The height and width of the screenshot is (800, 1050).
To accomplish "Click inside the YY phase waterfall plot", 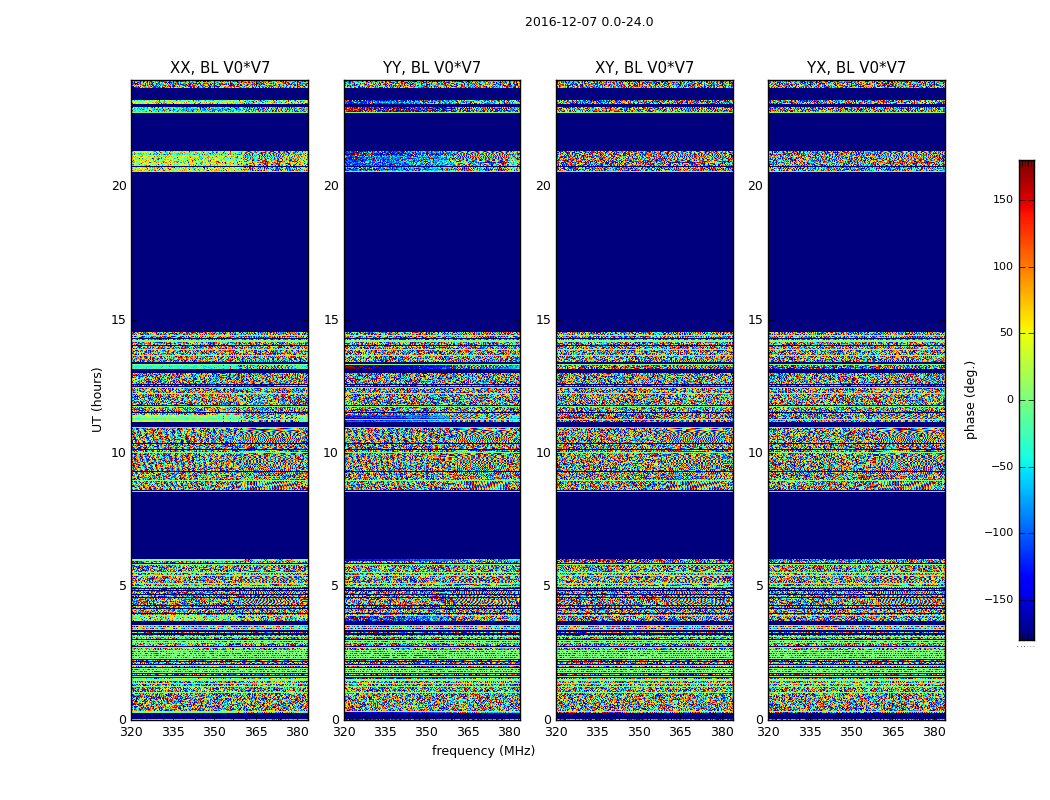I will click(x=432, y=400).
